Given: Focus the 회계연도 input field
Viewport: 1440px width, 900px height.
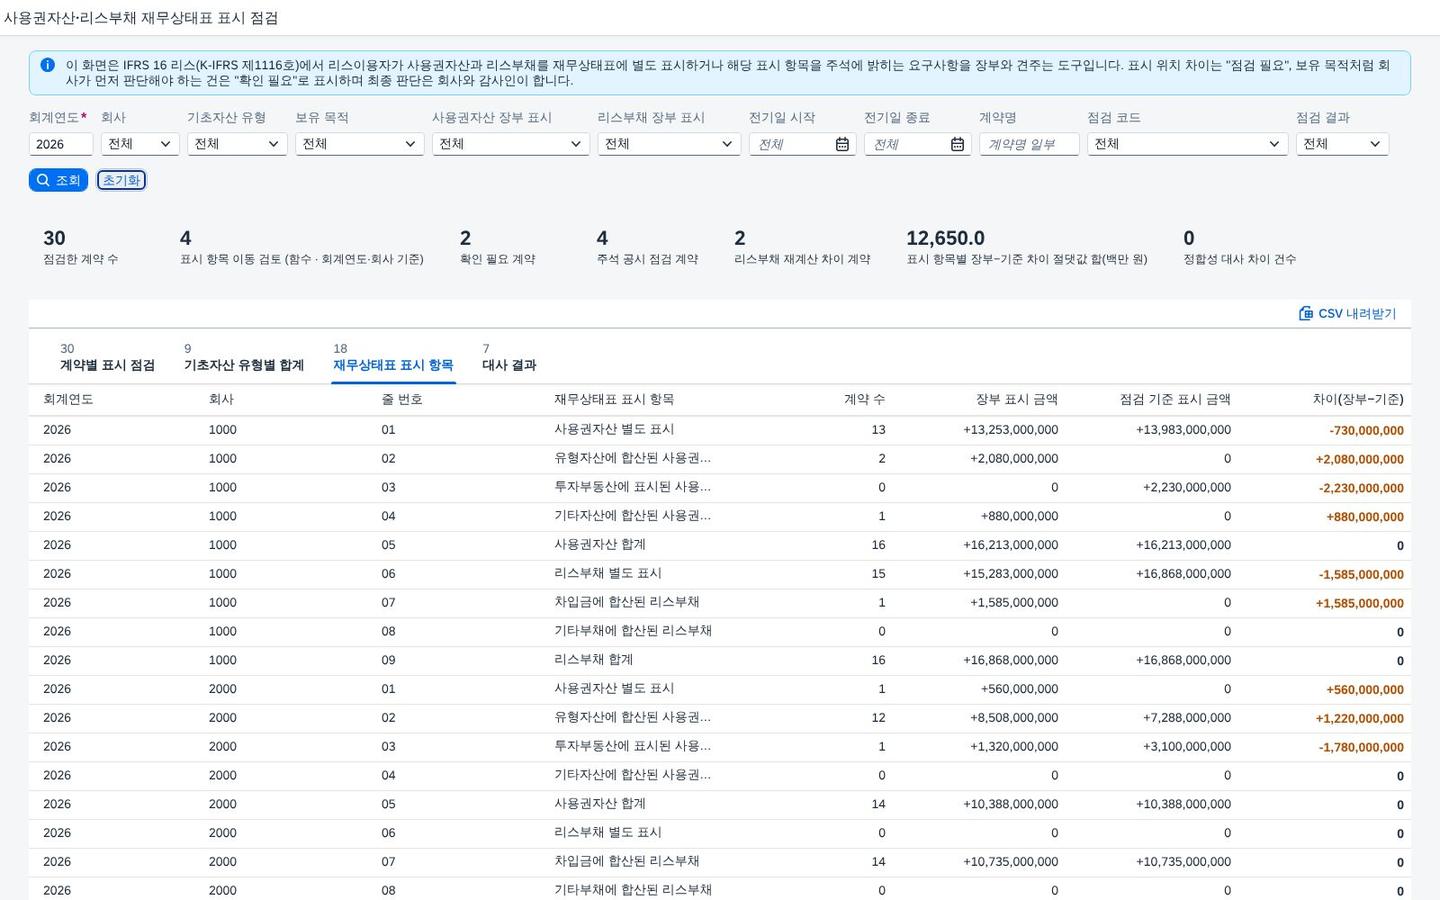Looking at the screenshot, I should tap(61, 144).
